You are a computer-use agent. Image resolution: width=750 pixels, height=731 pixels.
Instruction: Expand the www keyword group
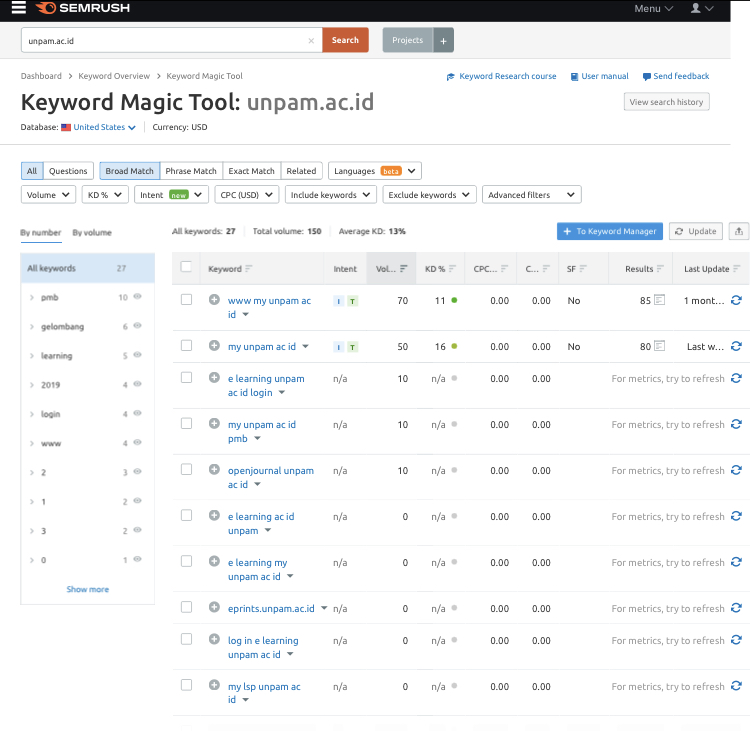pyautogui.click(x=32, y=443)
